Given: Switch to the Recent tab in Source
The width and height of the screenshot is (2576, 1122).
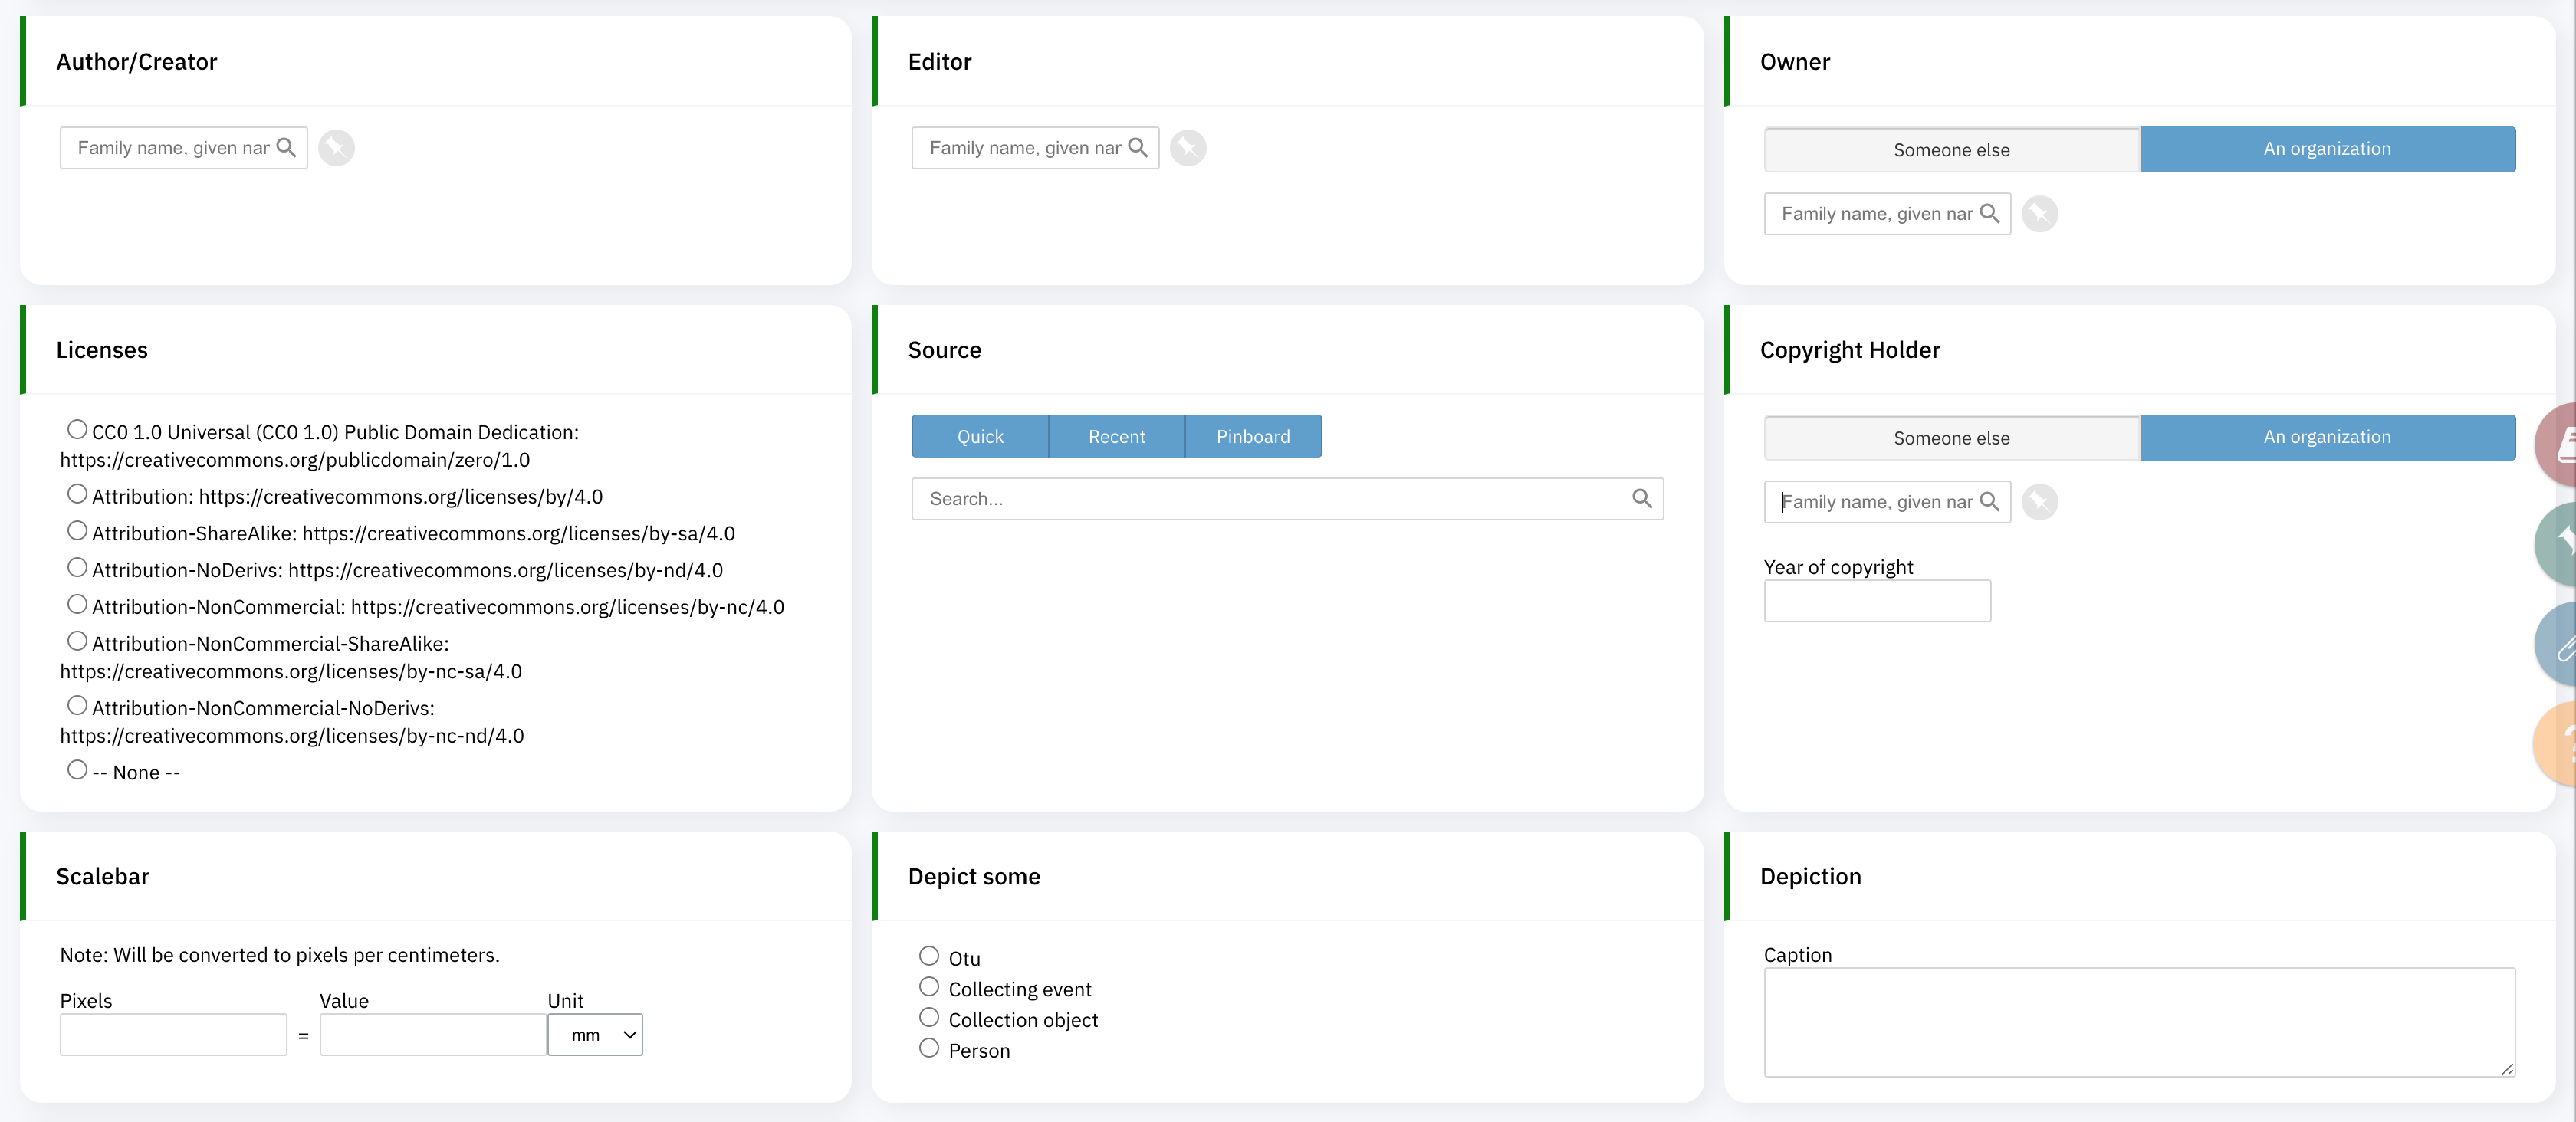Looking at the screenshot, I should click(1117, 436).
